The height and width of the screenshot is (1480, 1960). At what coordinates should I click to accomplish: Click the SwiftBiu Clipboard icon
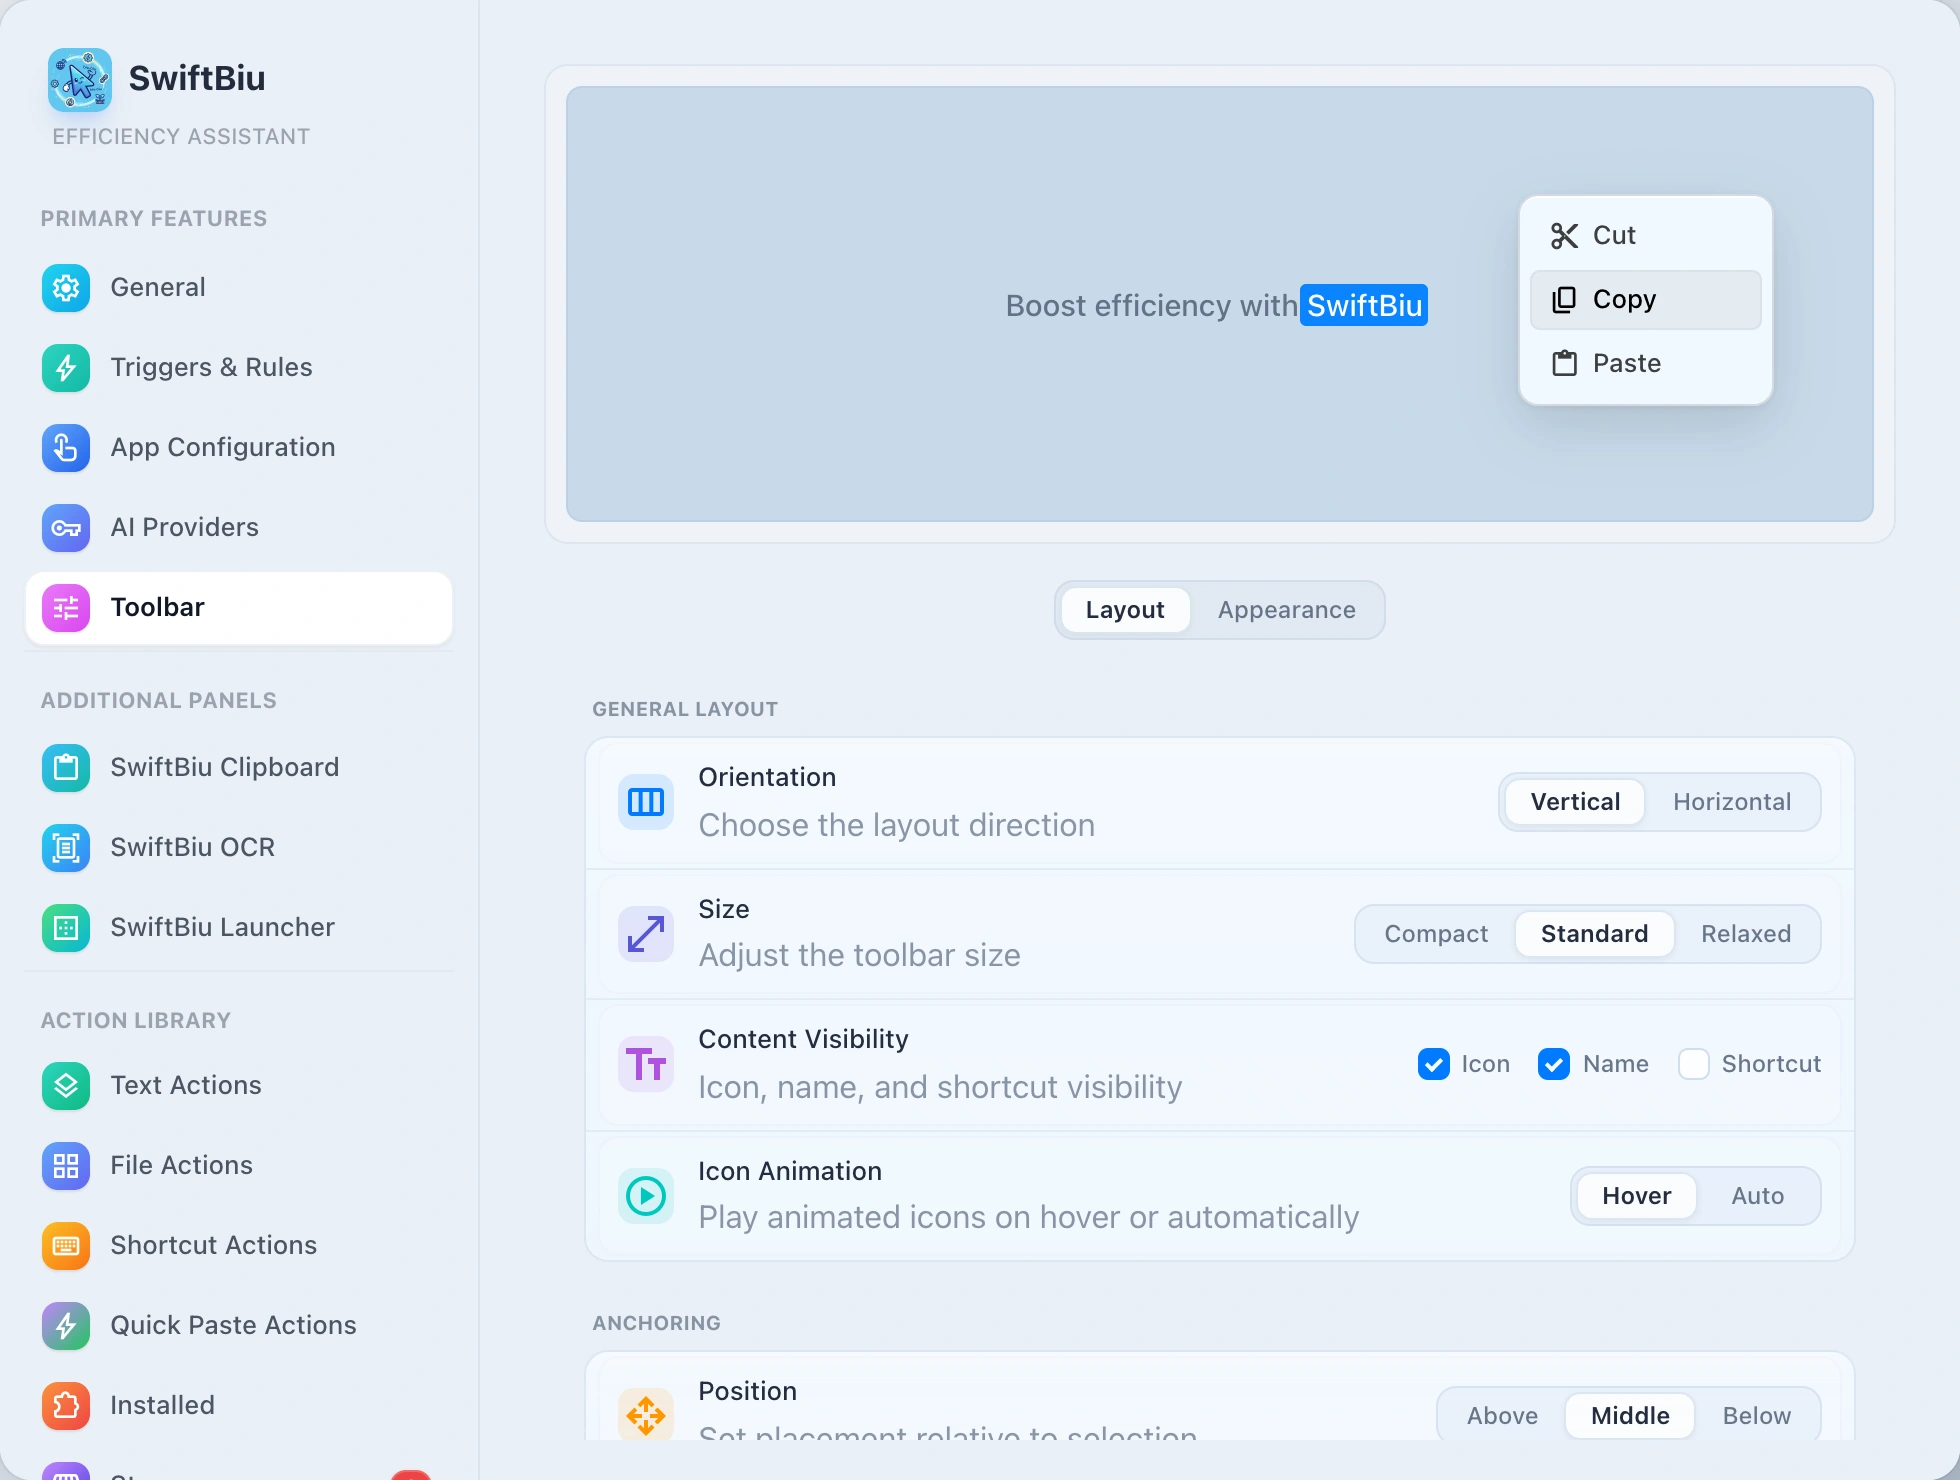click(66, 768)
